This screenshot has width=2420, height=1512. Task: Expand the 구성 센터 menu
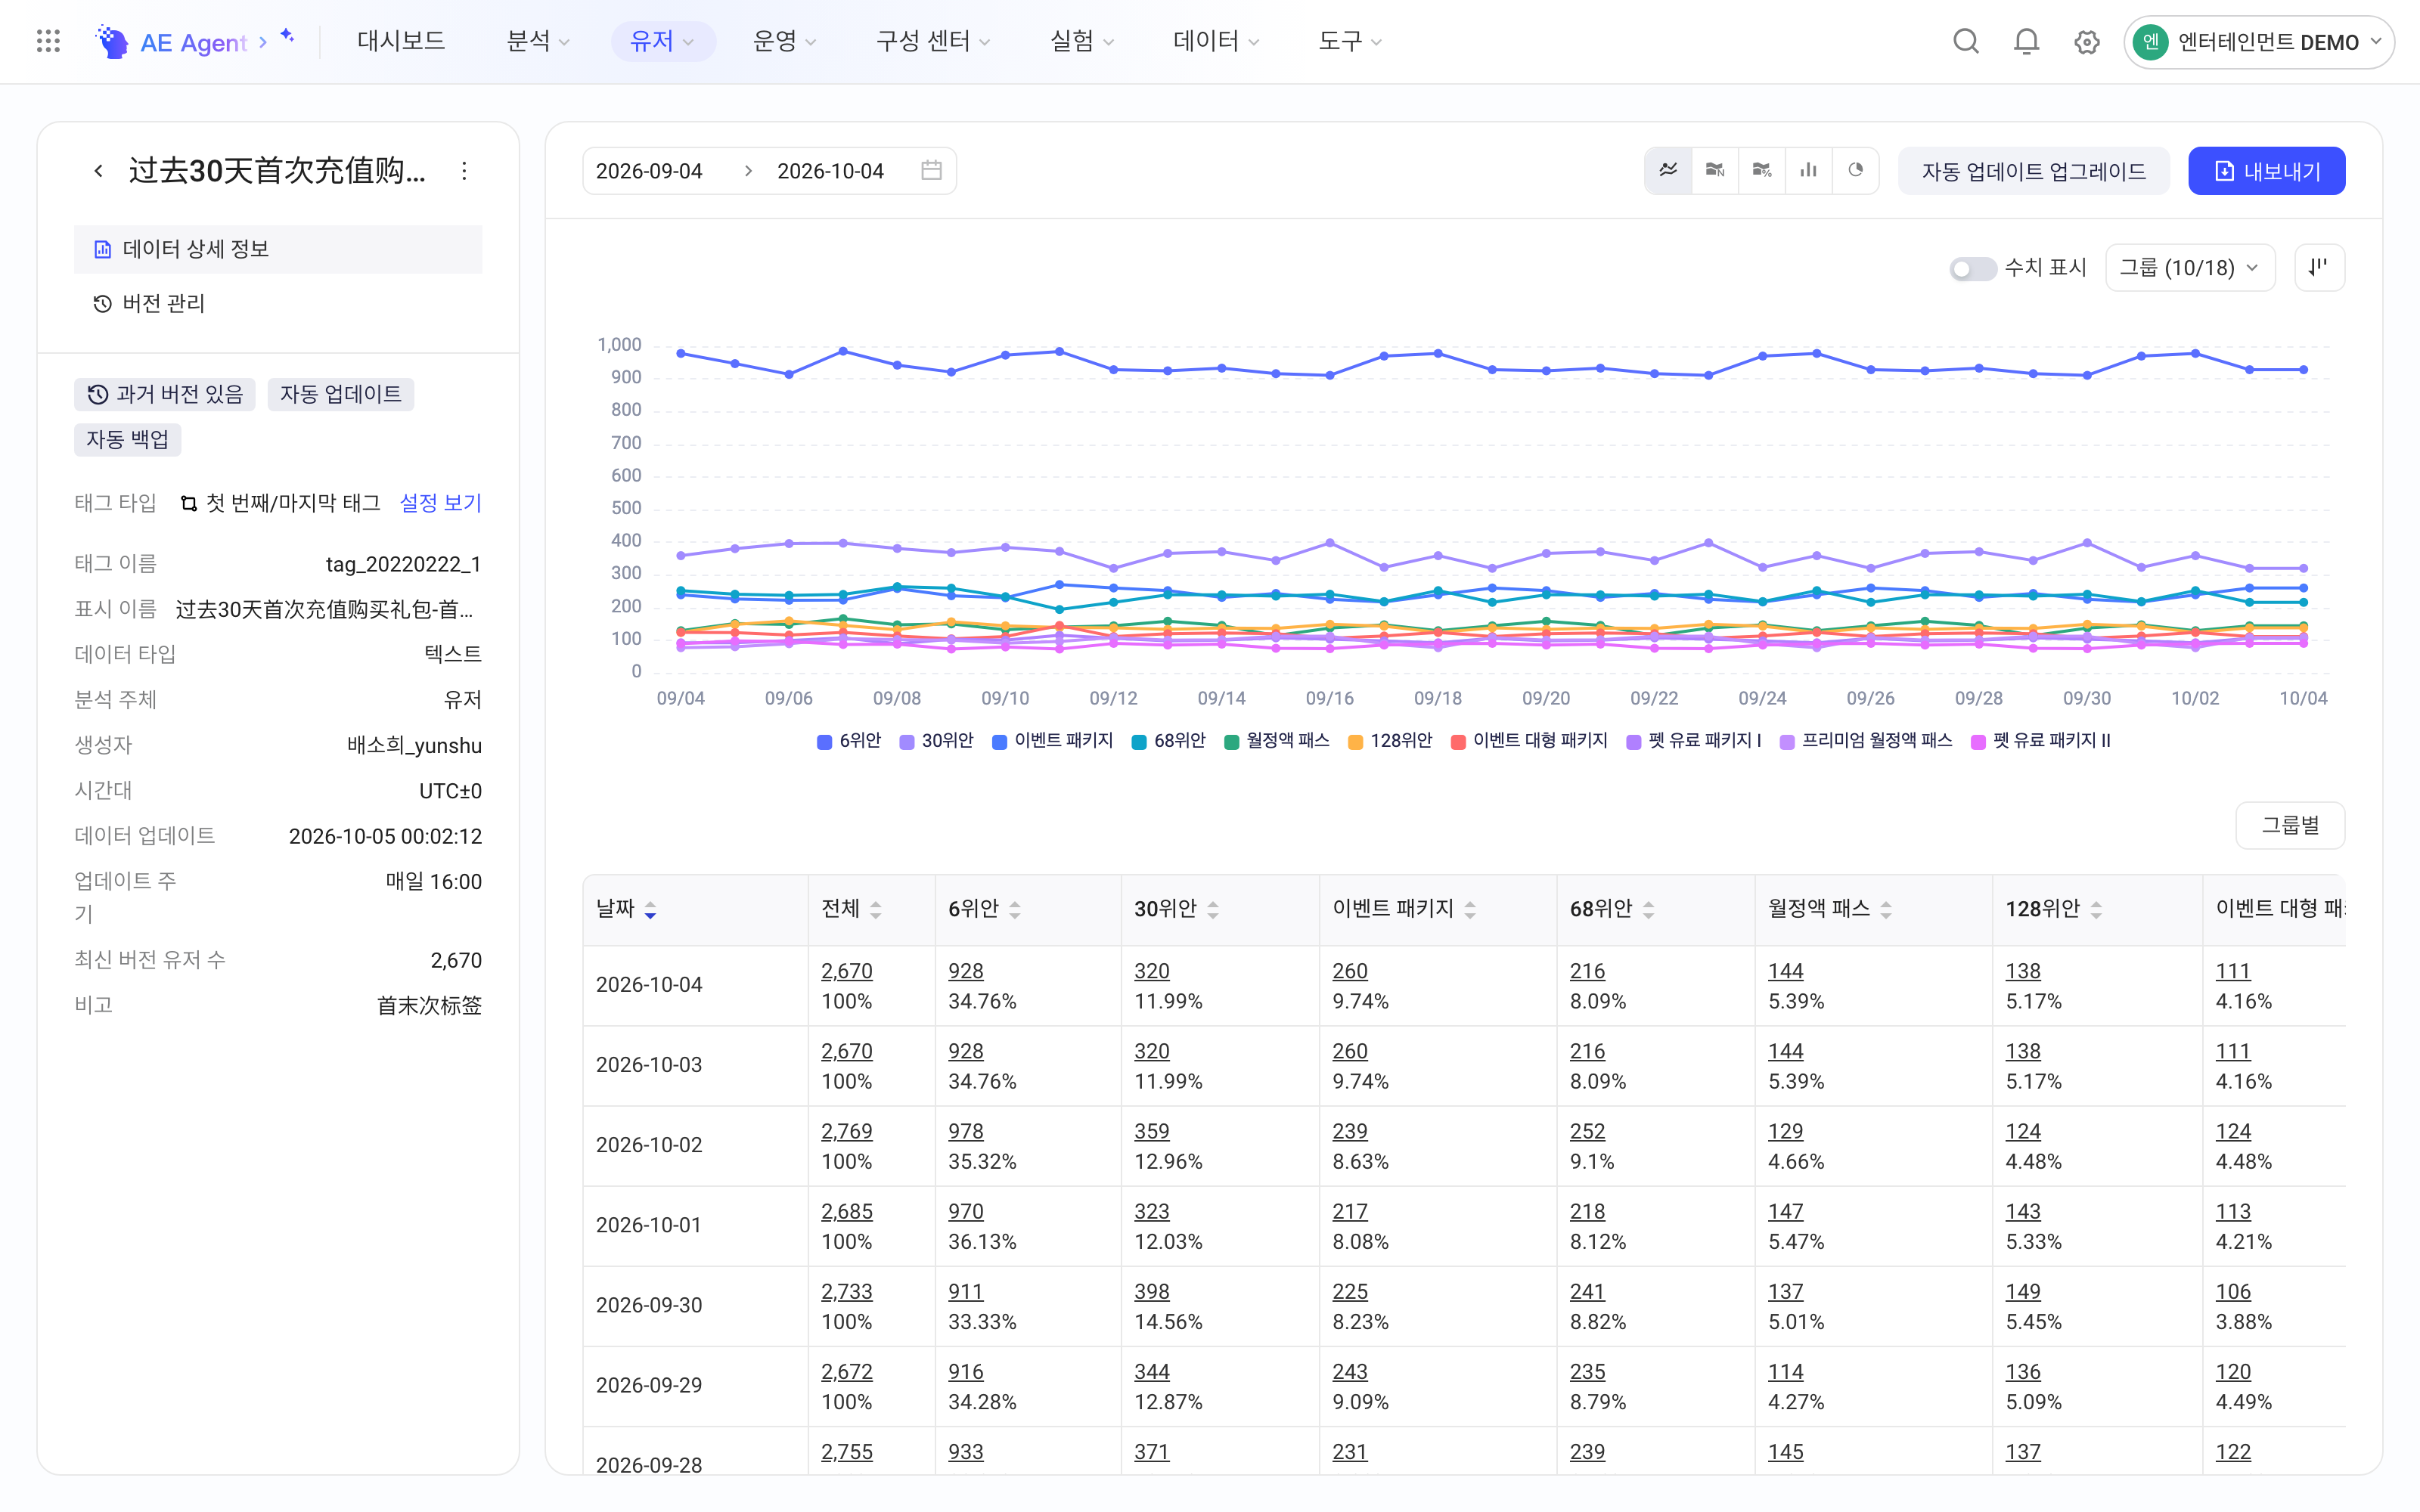[932, 41]
